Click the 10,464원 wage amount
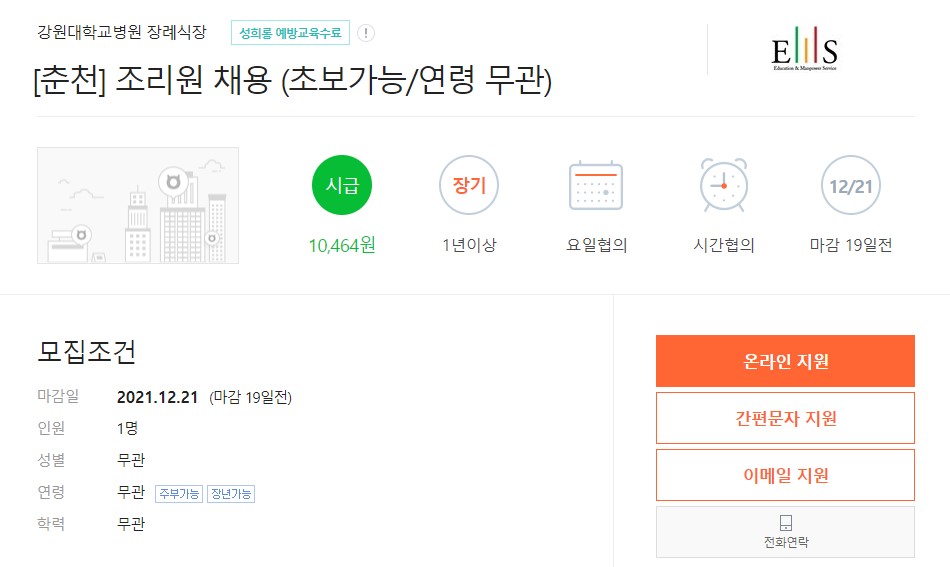This screenshot has width=950, height=567. click(x=342, y=245)
